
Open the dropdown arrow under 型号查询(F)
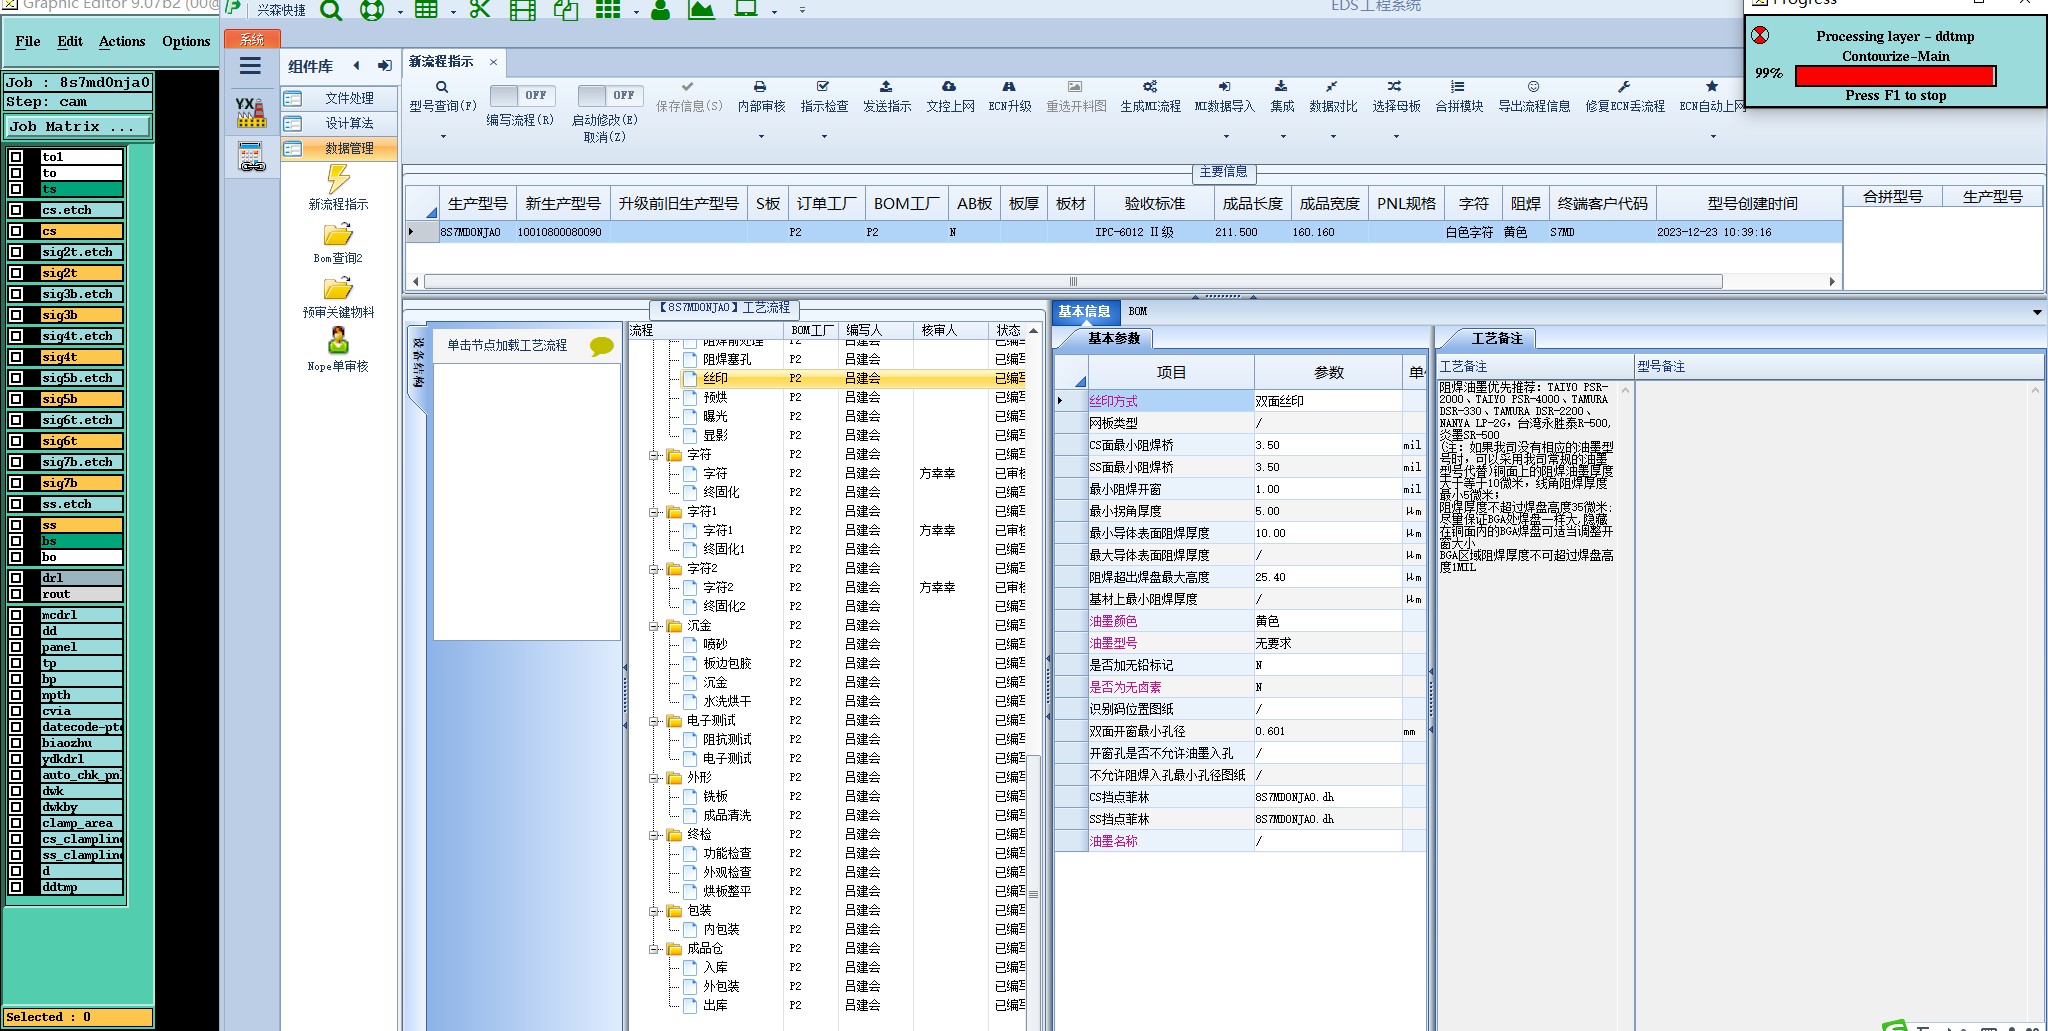443,137
